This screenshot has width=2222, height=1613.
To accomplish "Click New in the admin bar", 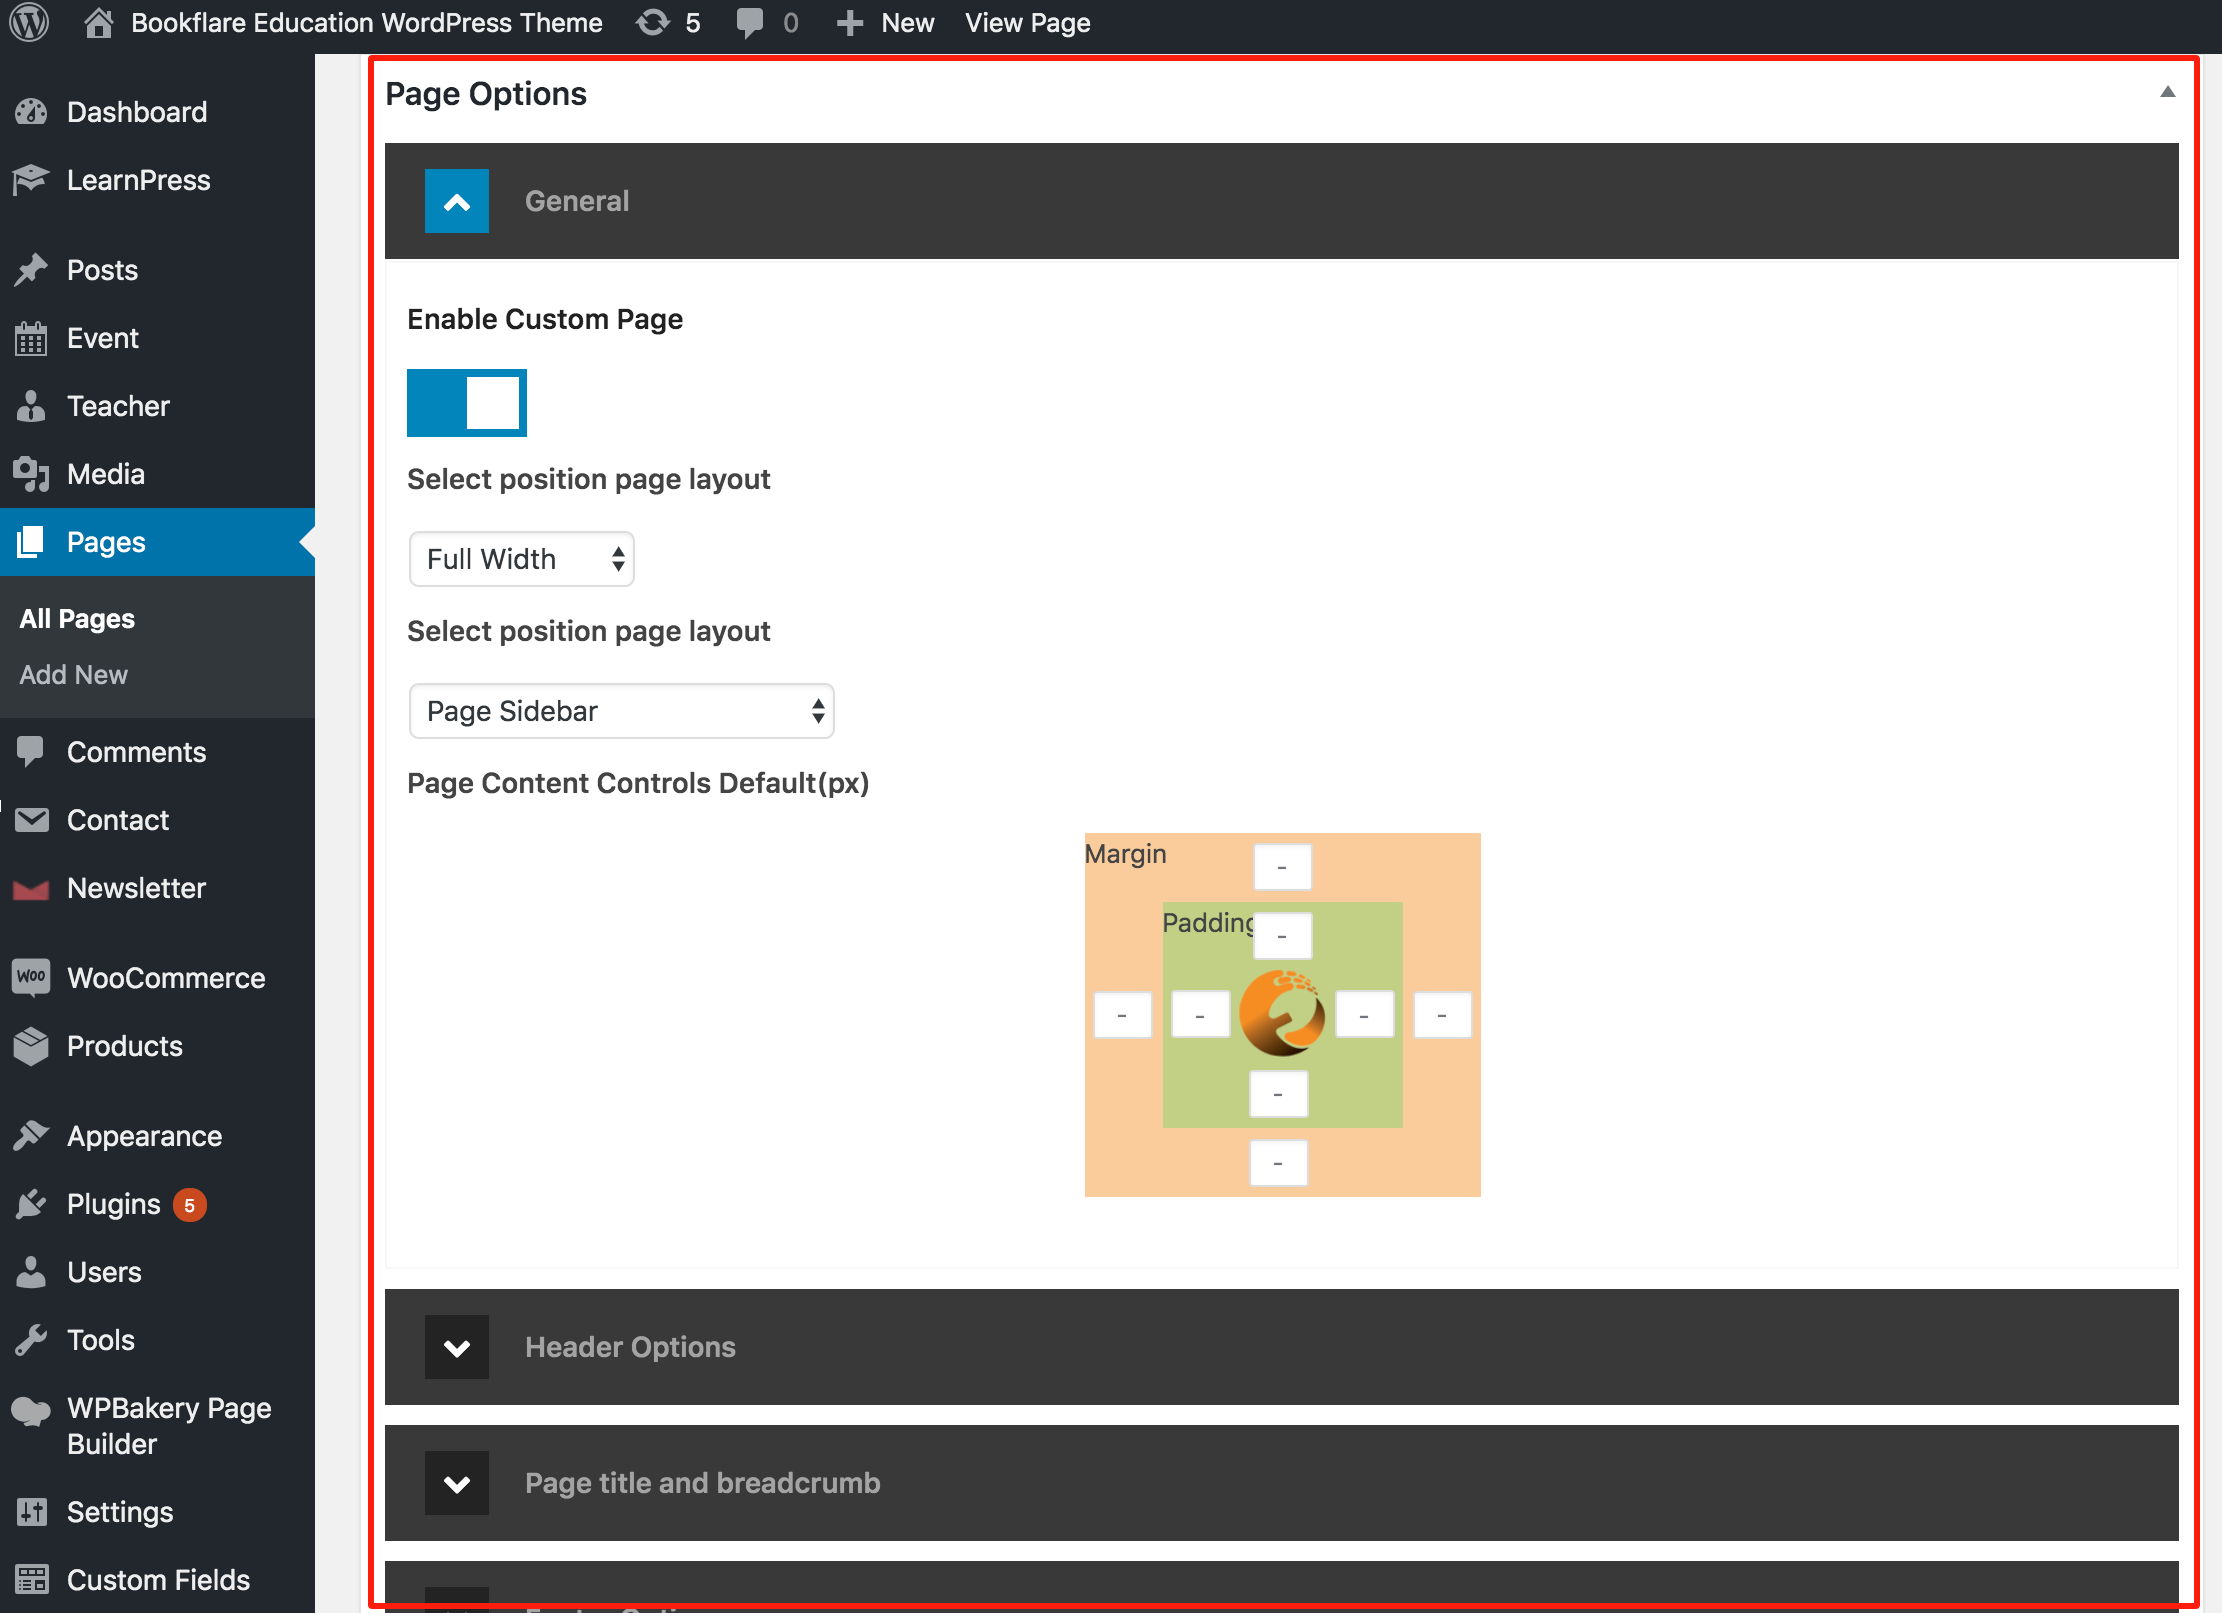I will 907,22.
